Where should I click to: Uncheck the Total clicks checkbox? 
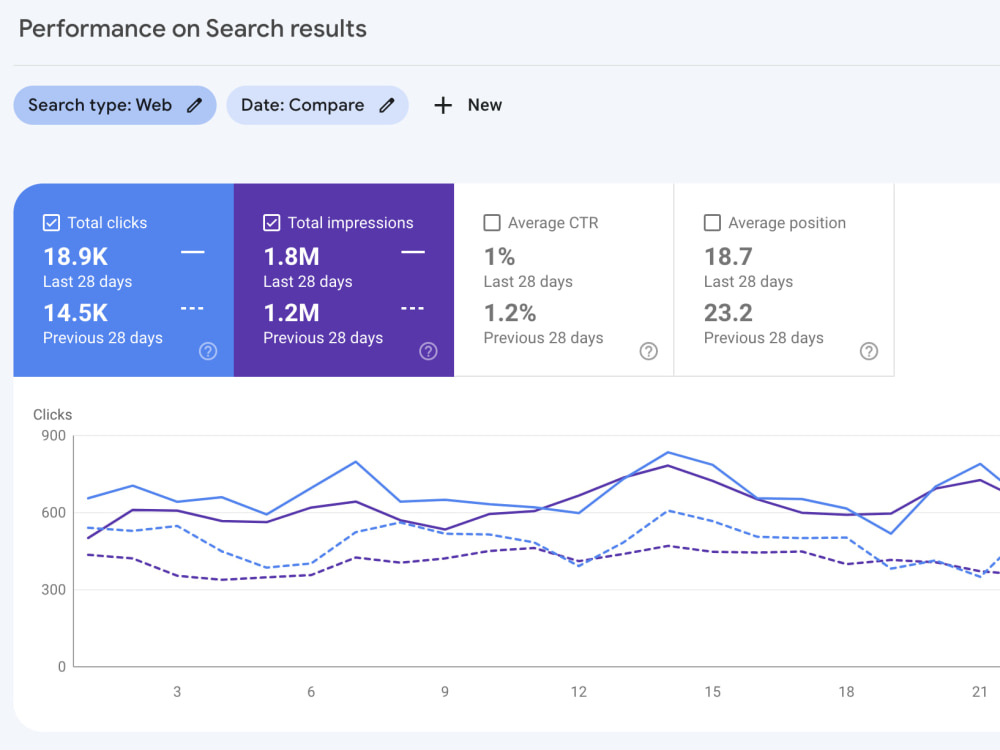pyautogui.click(x=51, y=223)
